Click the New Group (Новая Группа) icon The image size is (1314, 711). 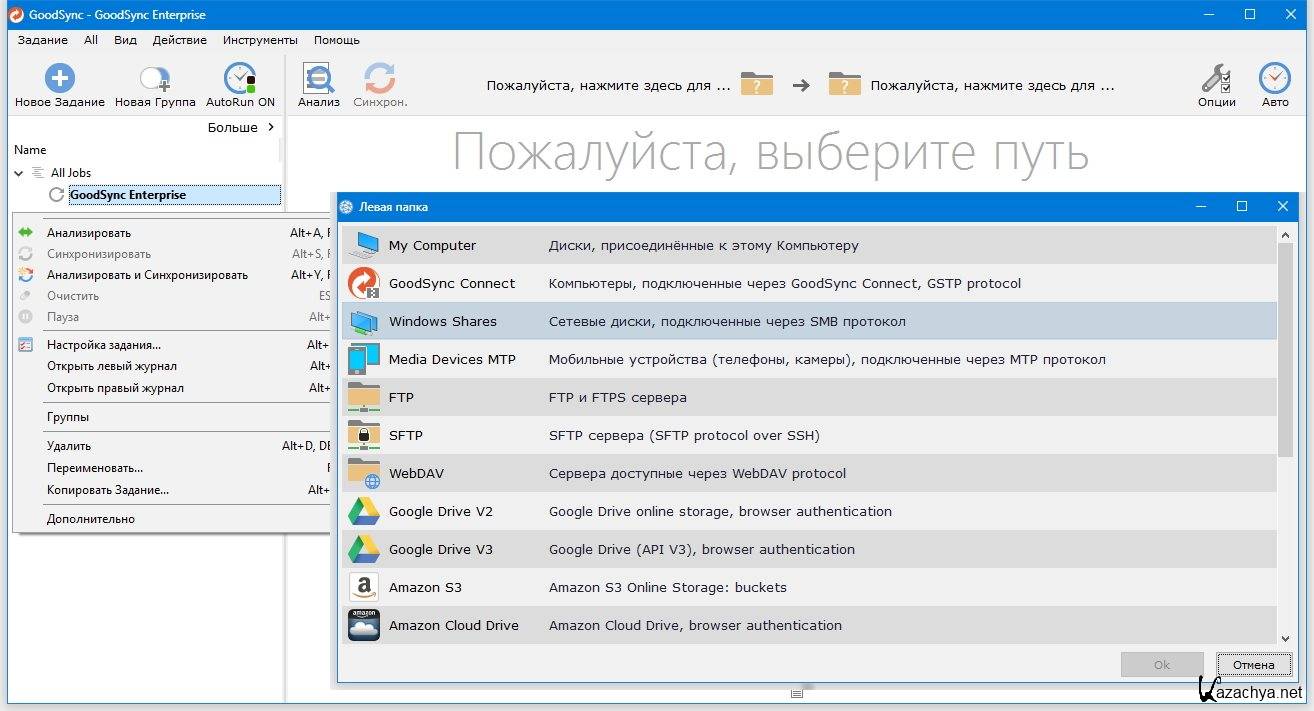pyautogui.click(x=154, y=79)
